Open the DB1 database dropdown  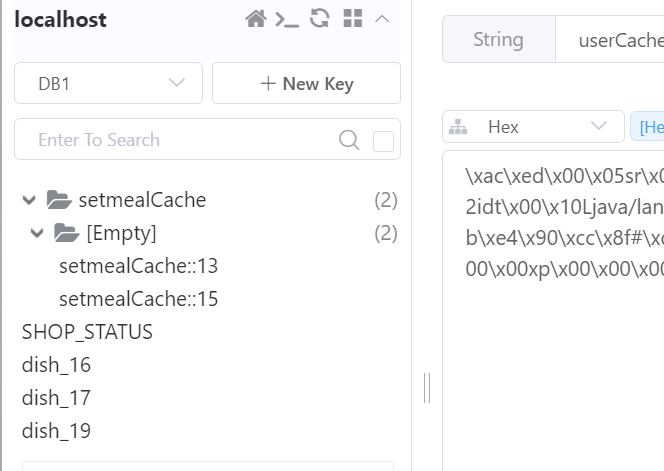point(108,83)
